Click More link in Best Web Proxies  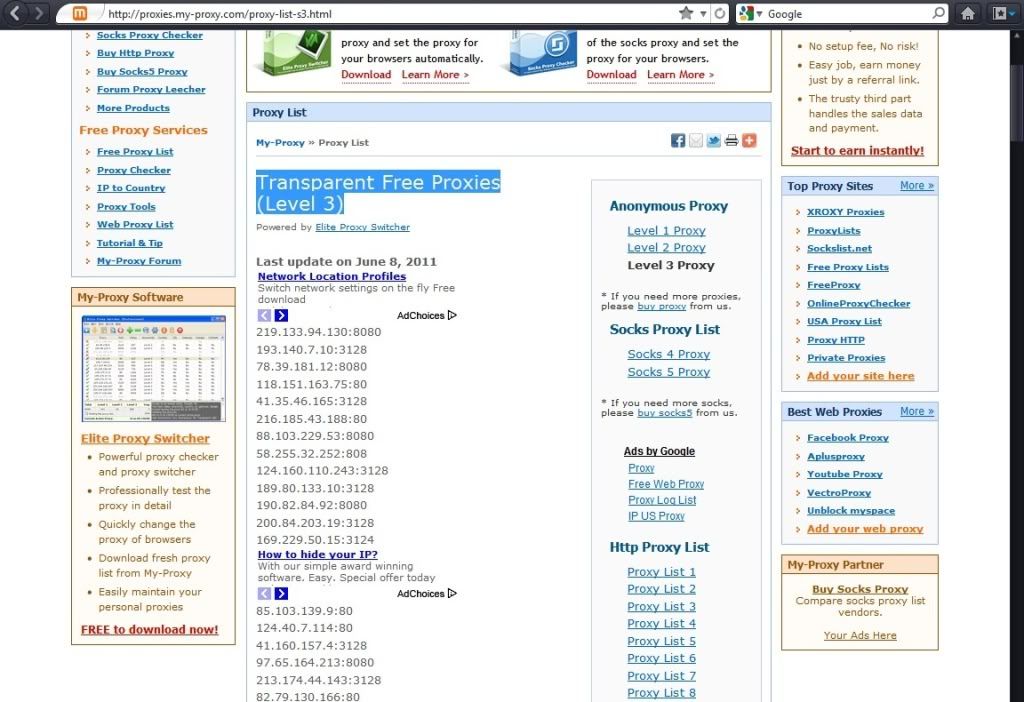pyautogui.click(x=917, y=411)
